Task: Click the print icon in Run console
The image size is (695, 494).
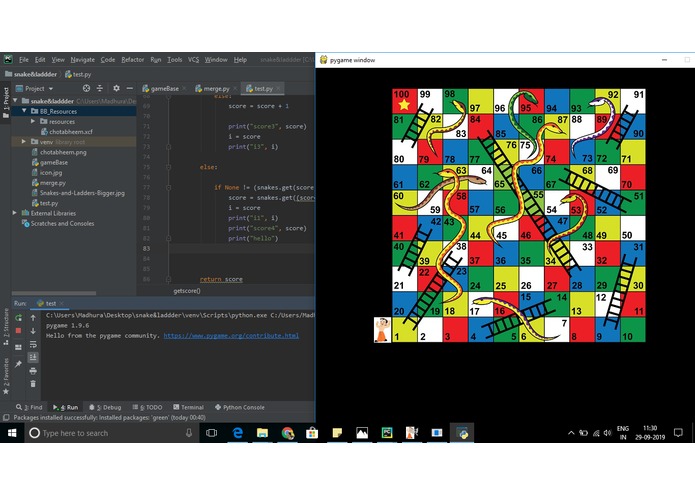Action: coord(33,371)
